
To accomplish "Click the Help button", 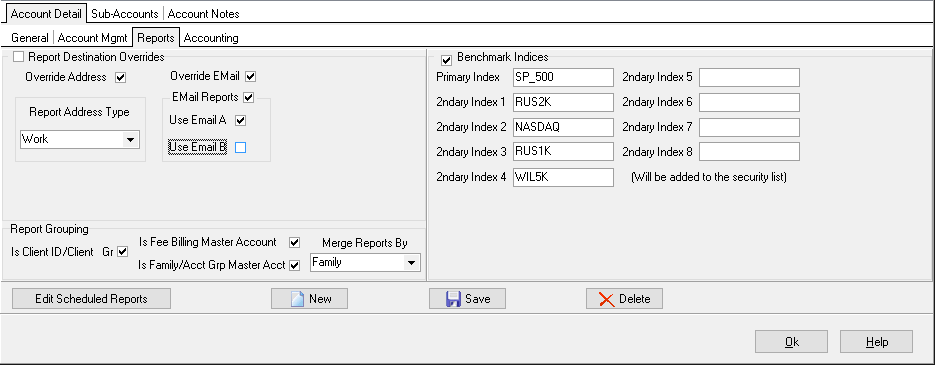I will (x=877, y=342).
